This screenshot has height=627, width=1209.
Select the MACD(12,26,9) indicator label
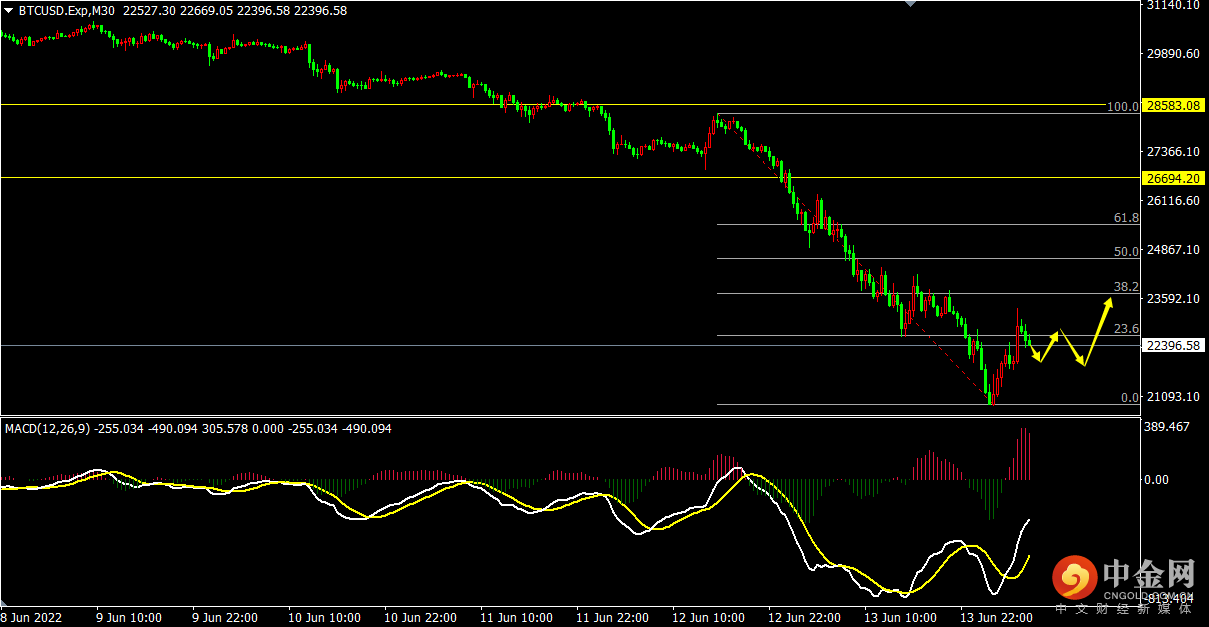[46, 428]
